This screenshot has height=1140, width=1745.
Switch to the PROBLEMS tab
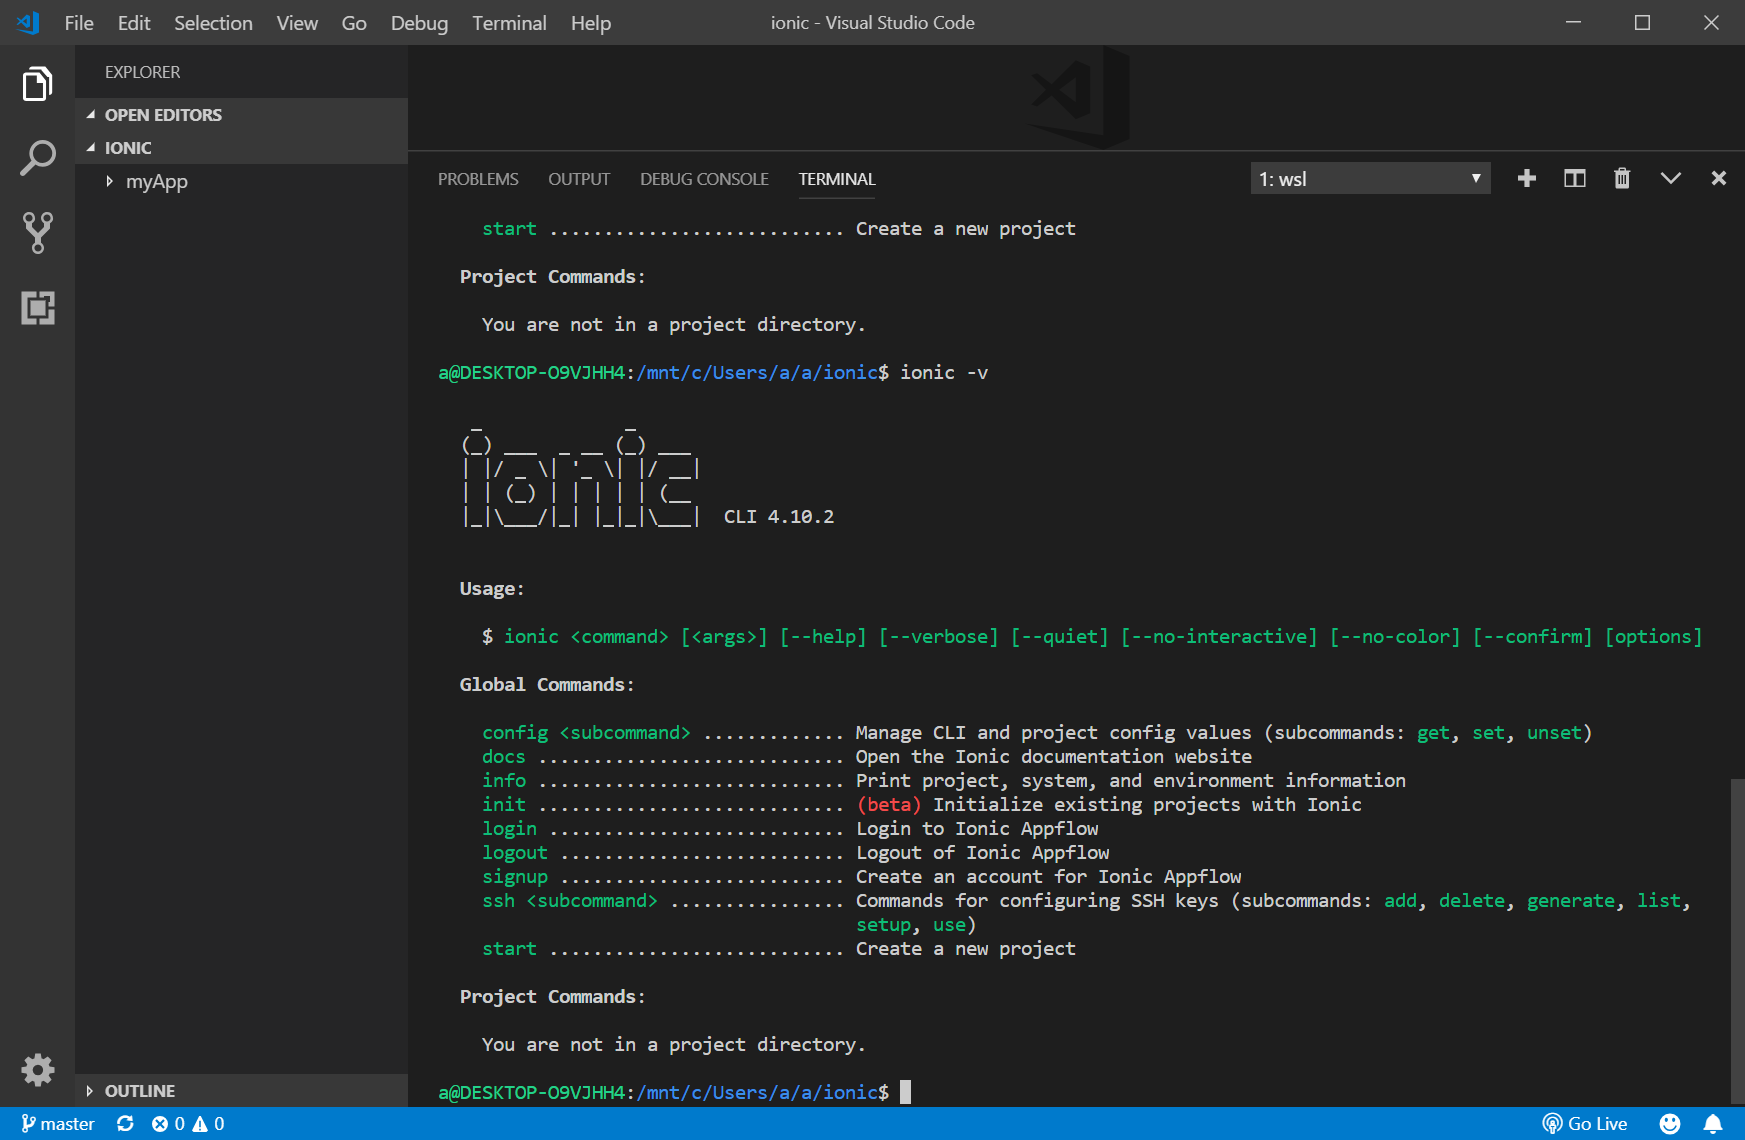(x=478, y=179)
